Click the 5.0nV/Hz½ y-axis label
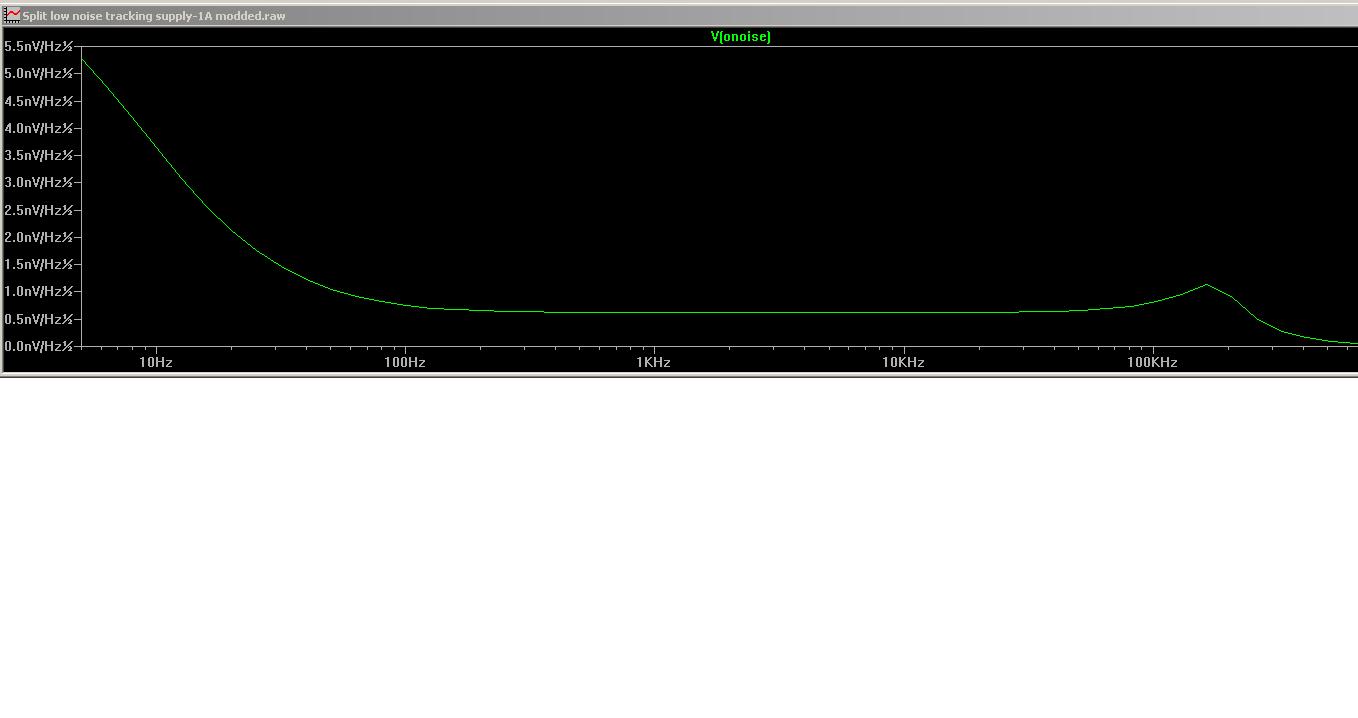Viewport: 1358px width, 718px height. [39, 73]
